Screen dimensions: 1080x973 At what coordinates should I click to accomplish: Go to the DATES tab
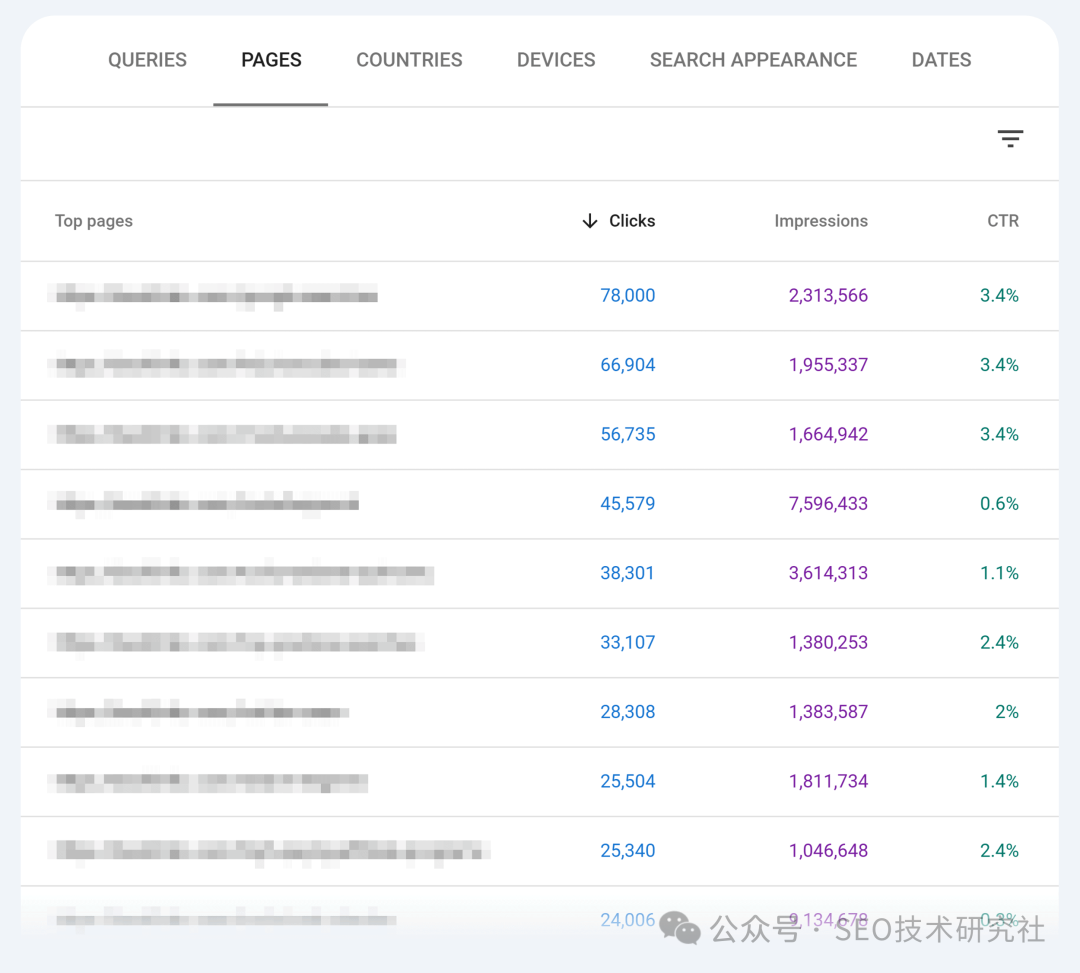click(x=941, y=60)
